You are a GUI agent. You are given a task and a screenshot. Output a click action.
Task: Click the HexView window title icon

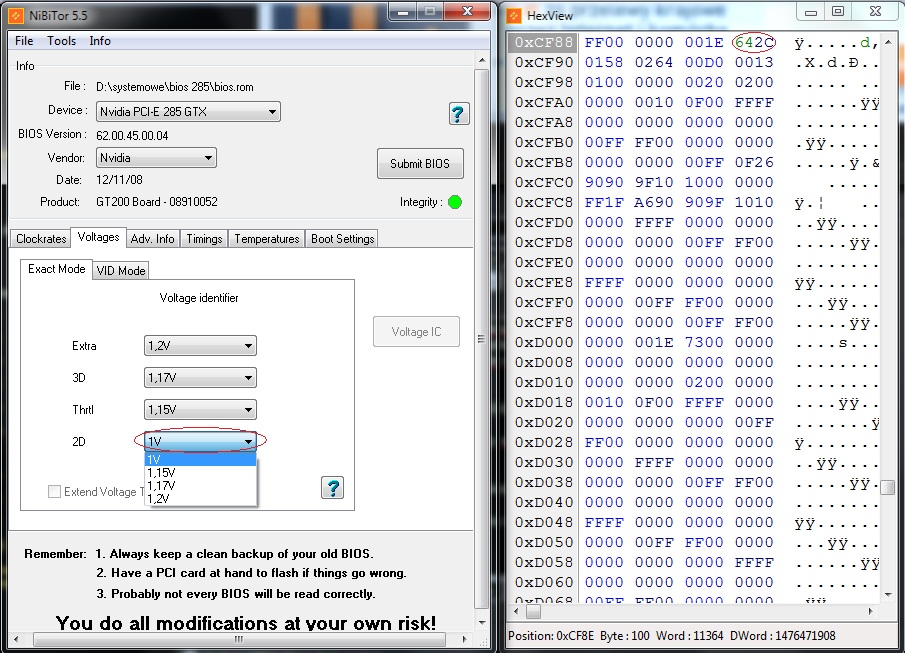[513, 16]
